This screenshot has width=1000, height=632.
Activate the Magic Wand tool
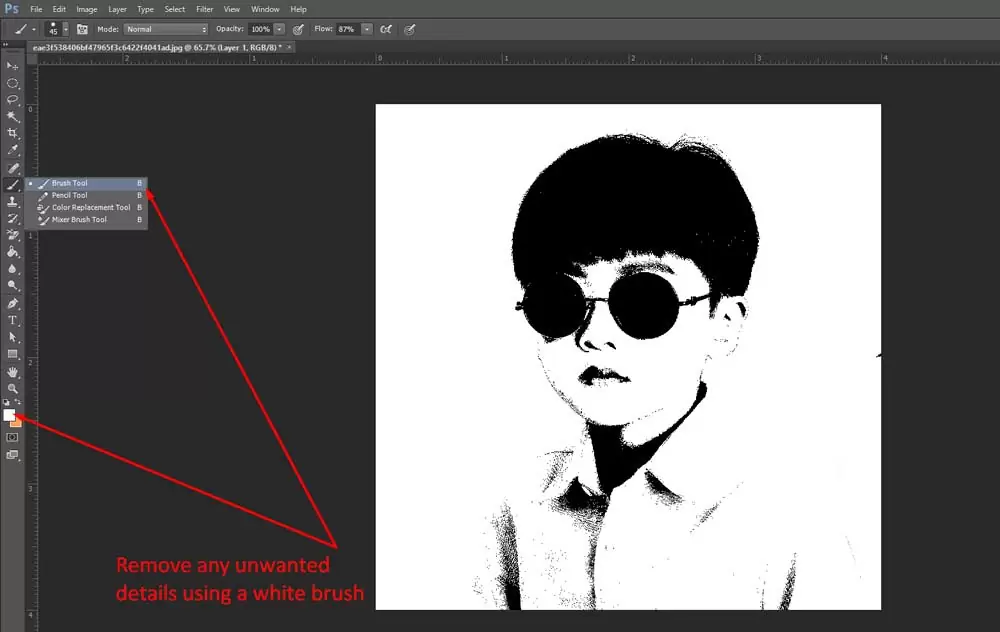[13, 117]
